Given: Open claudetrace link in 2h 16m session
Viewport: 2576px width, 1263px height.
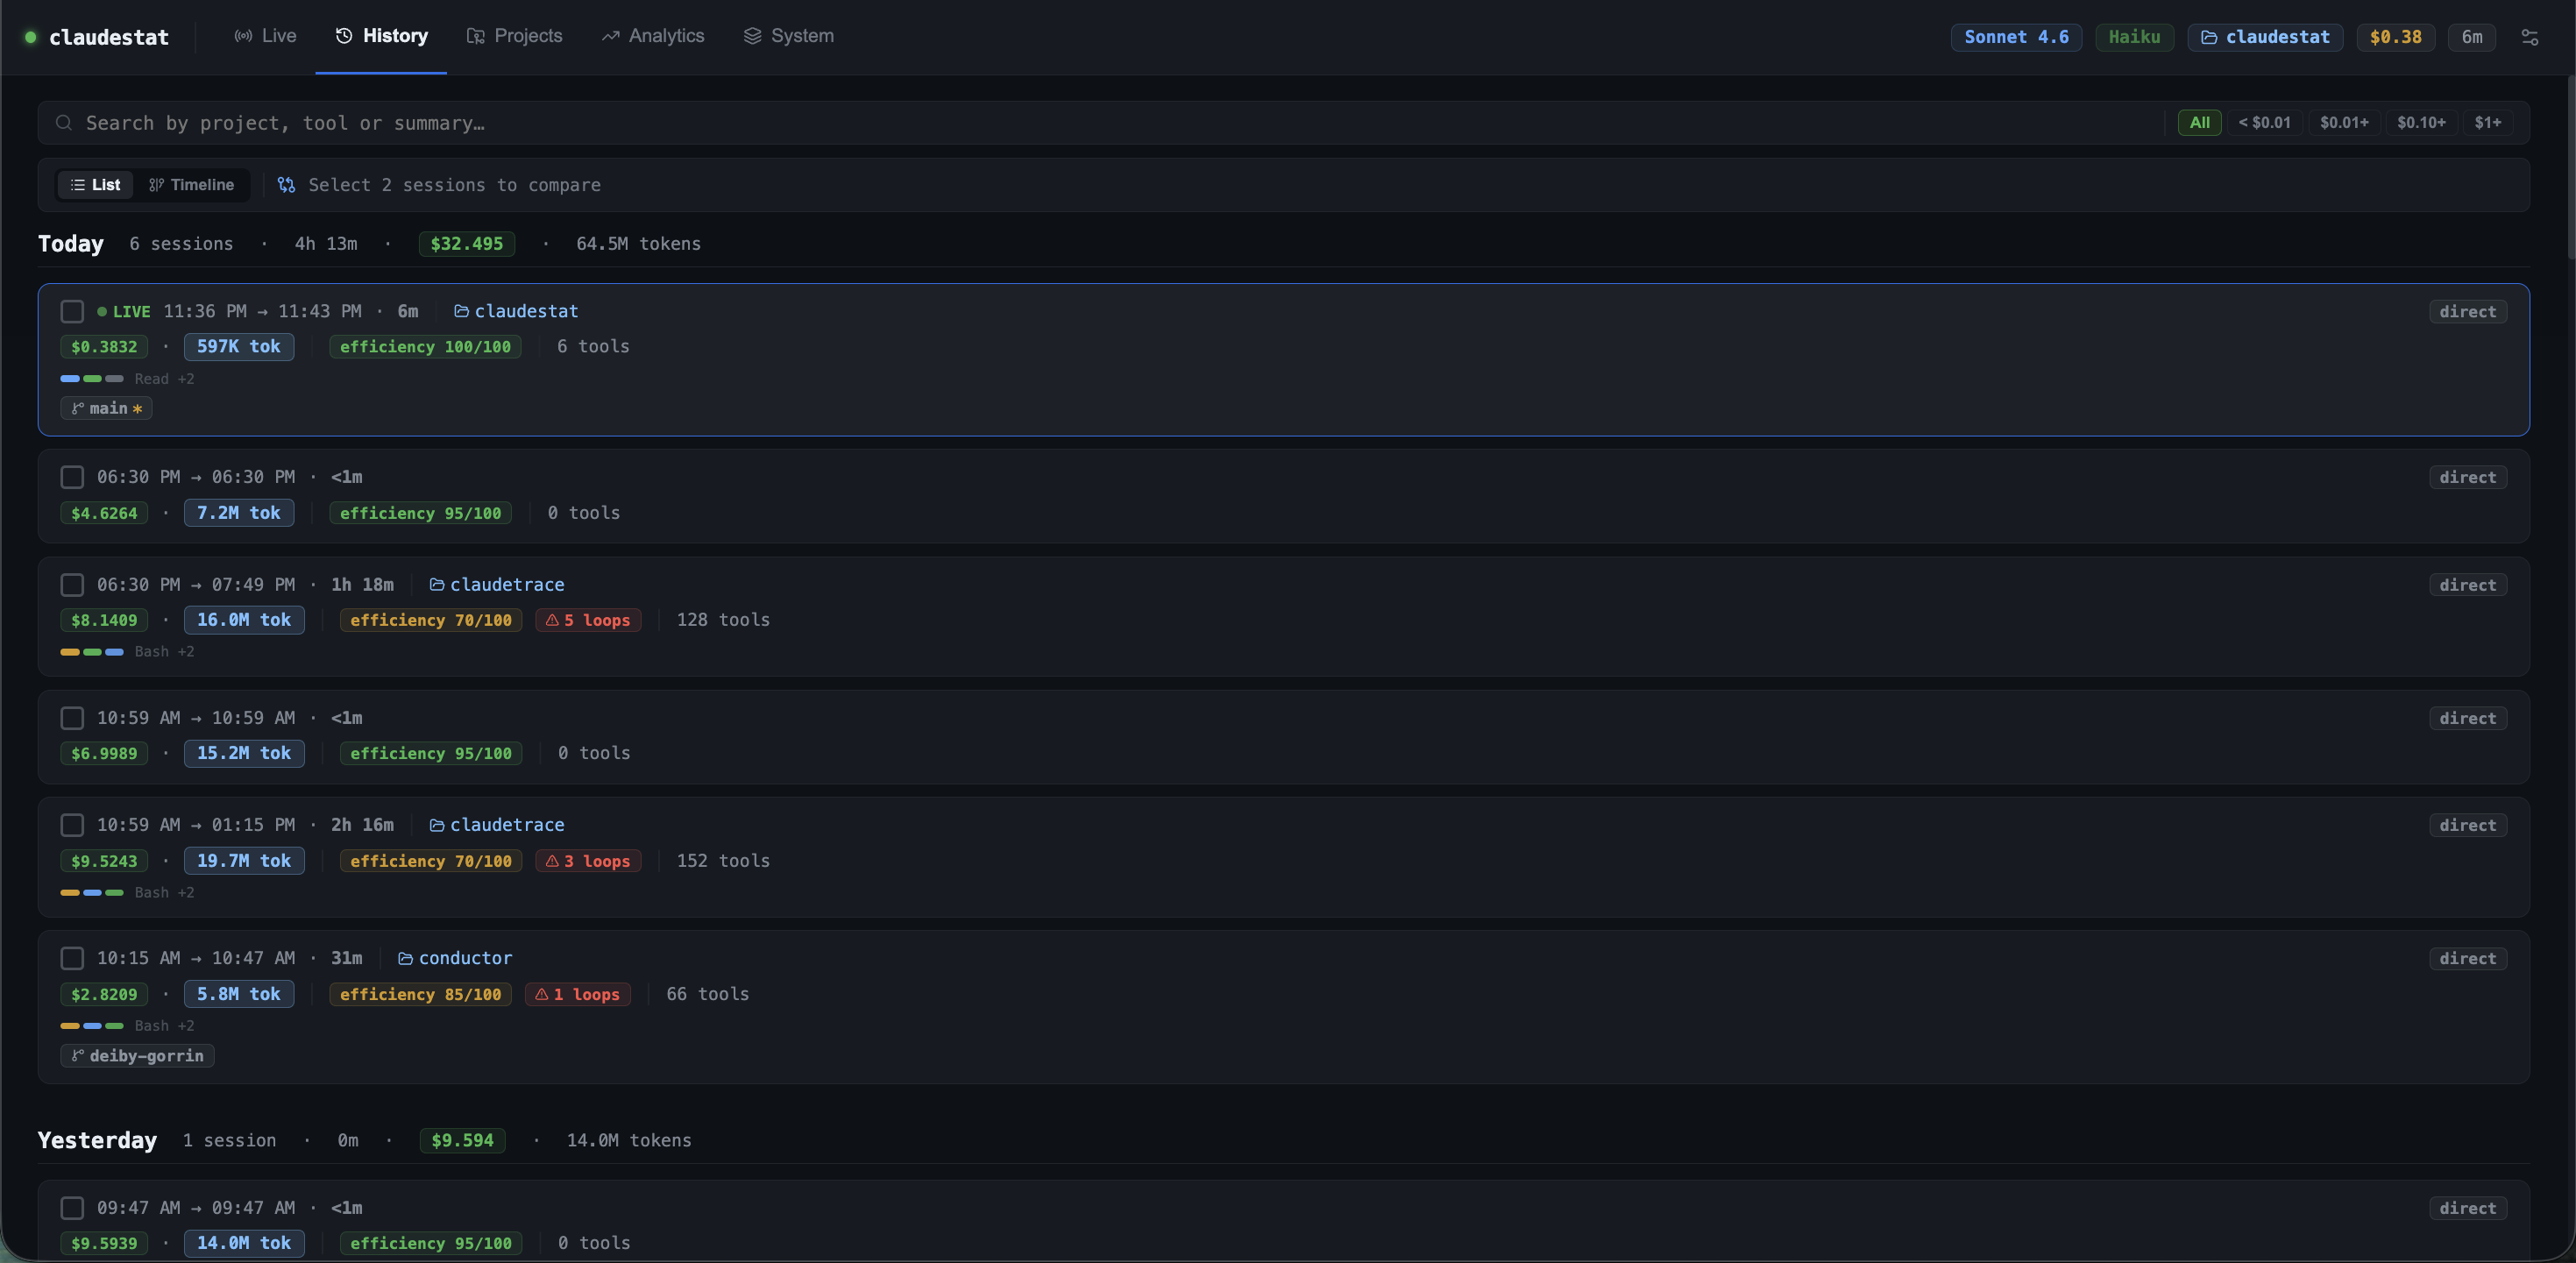Looking at the screenshot, I should tap(497, 825).
